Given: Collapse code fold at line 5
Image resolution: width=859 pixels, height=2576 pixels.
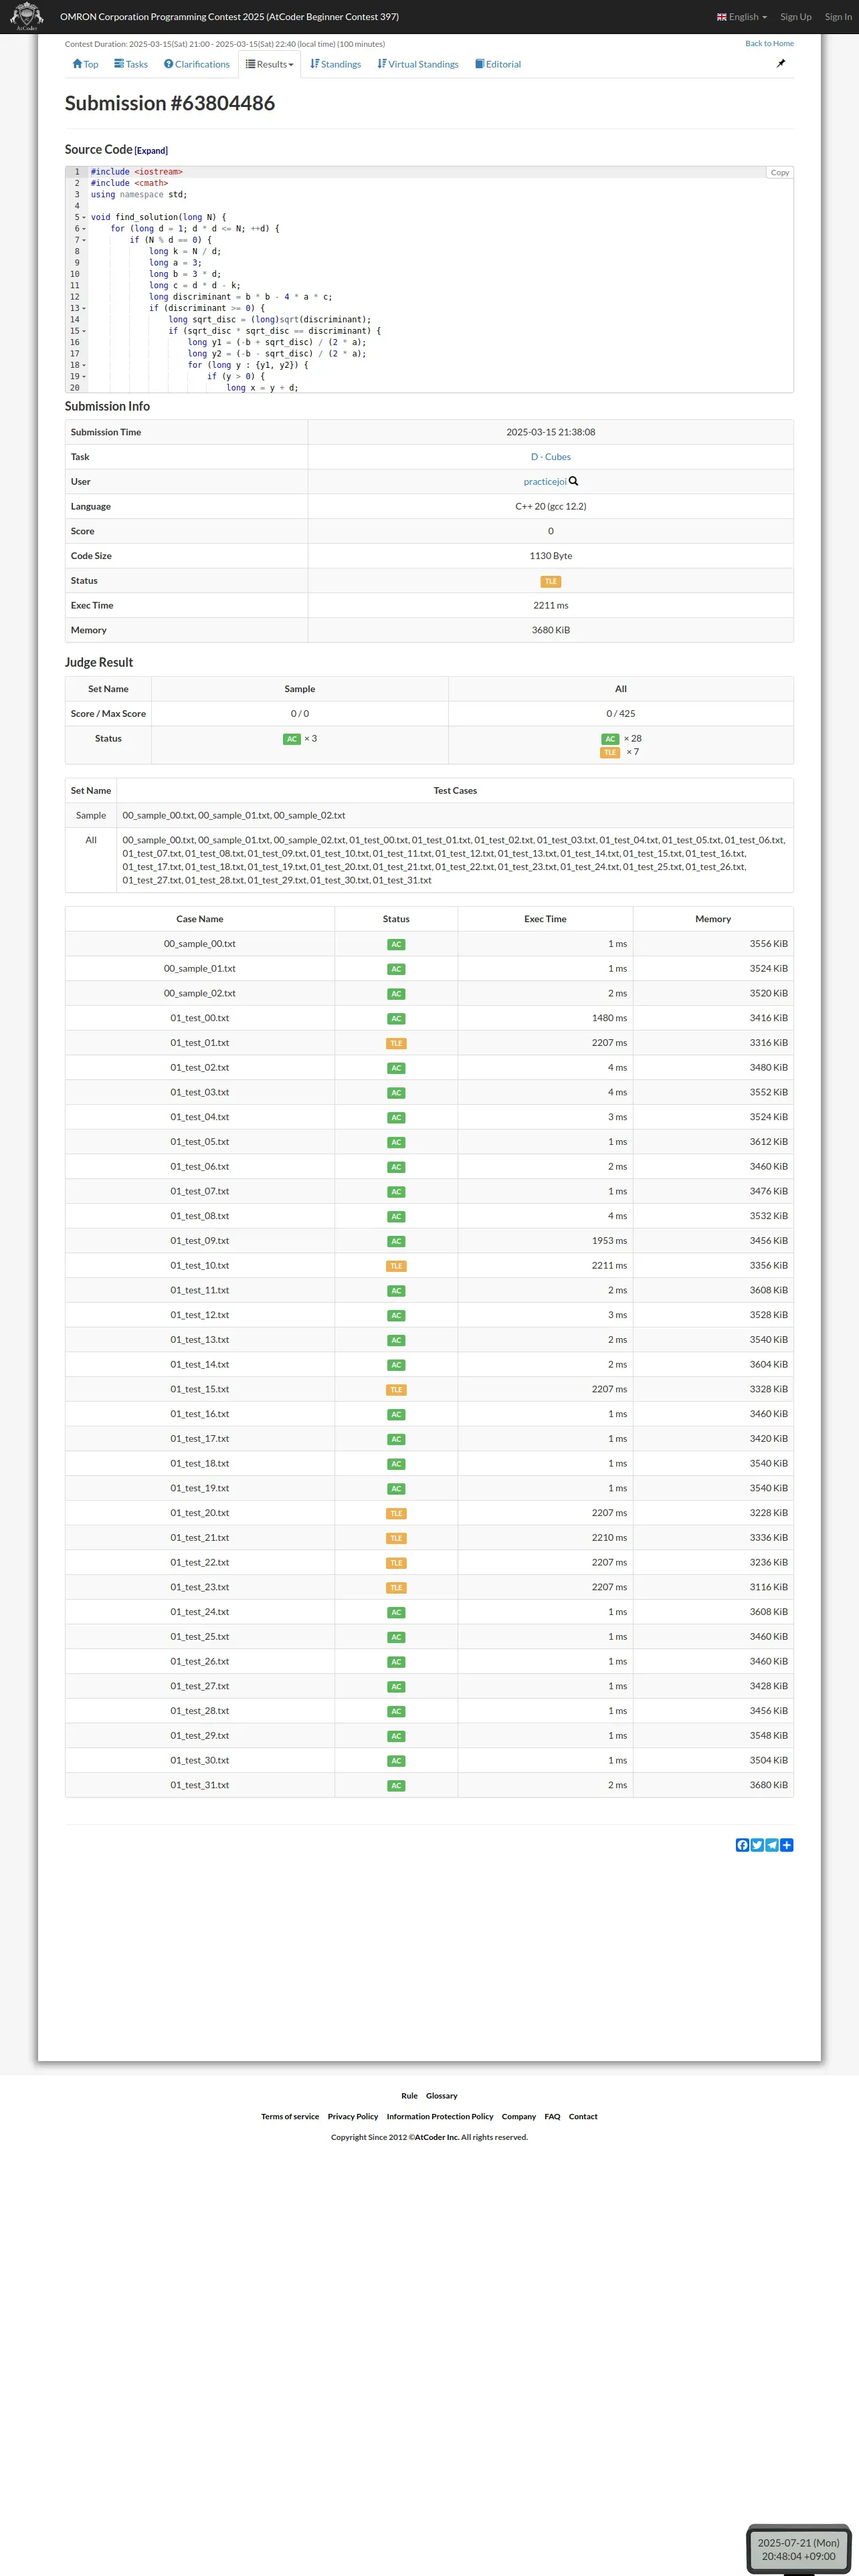Looking at the screenshot, I should (84, 217).
